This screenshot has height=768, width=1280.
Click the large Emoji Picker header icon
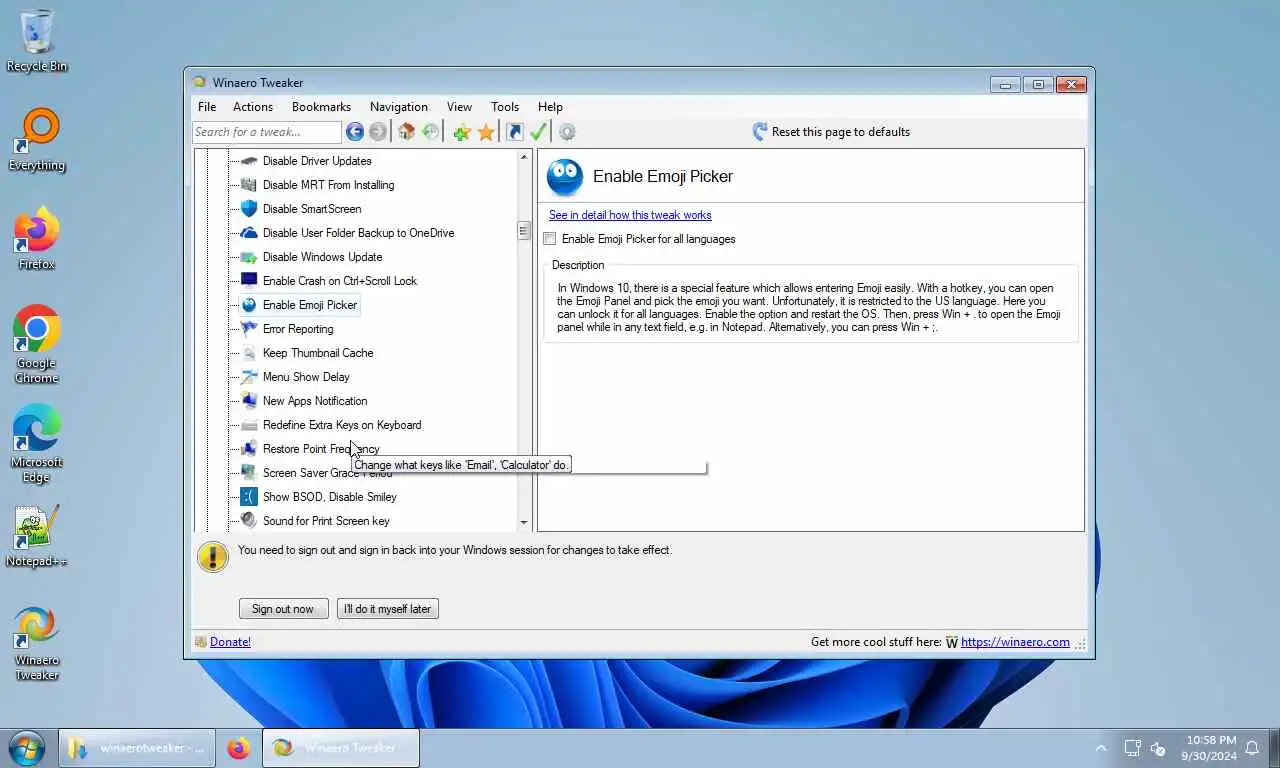(565, 177)
